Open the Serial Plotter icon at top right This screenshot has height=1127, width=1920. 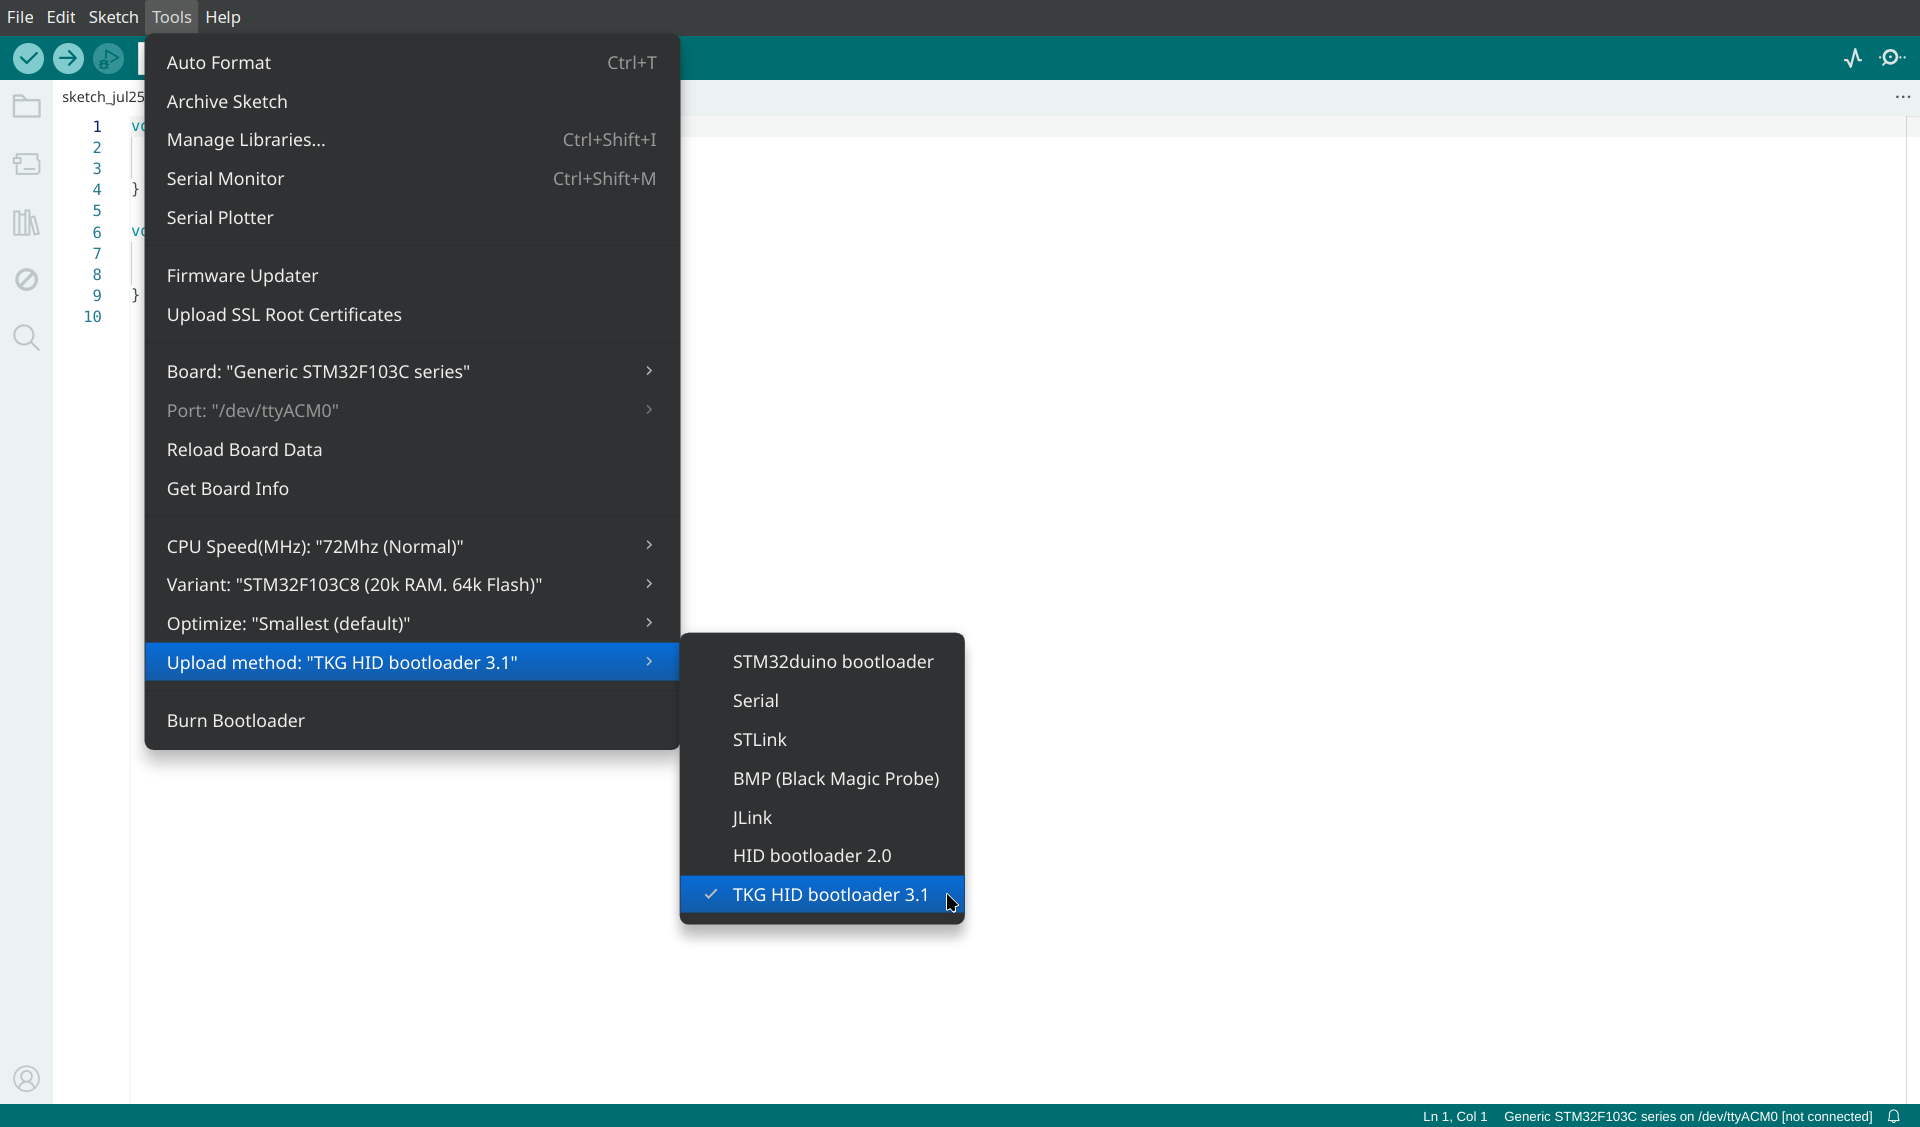click(x=1853, y=58)
